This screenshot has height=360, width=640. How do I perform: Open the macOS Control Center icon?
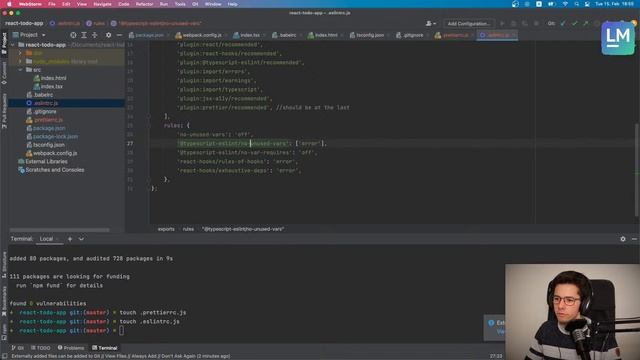point(587,4)
